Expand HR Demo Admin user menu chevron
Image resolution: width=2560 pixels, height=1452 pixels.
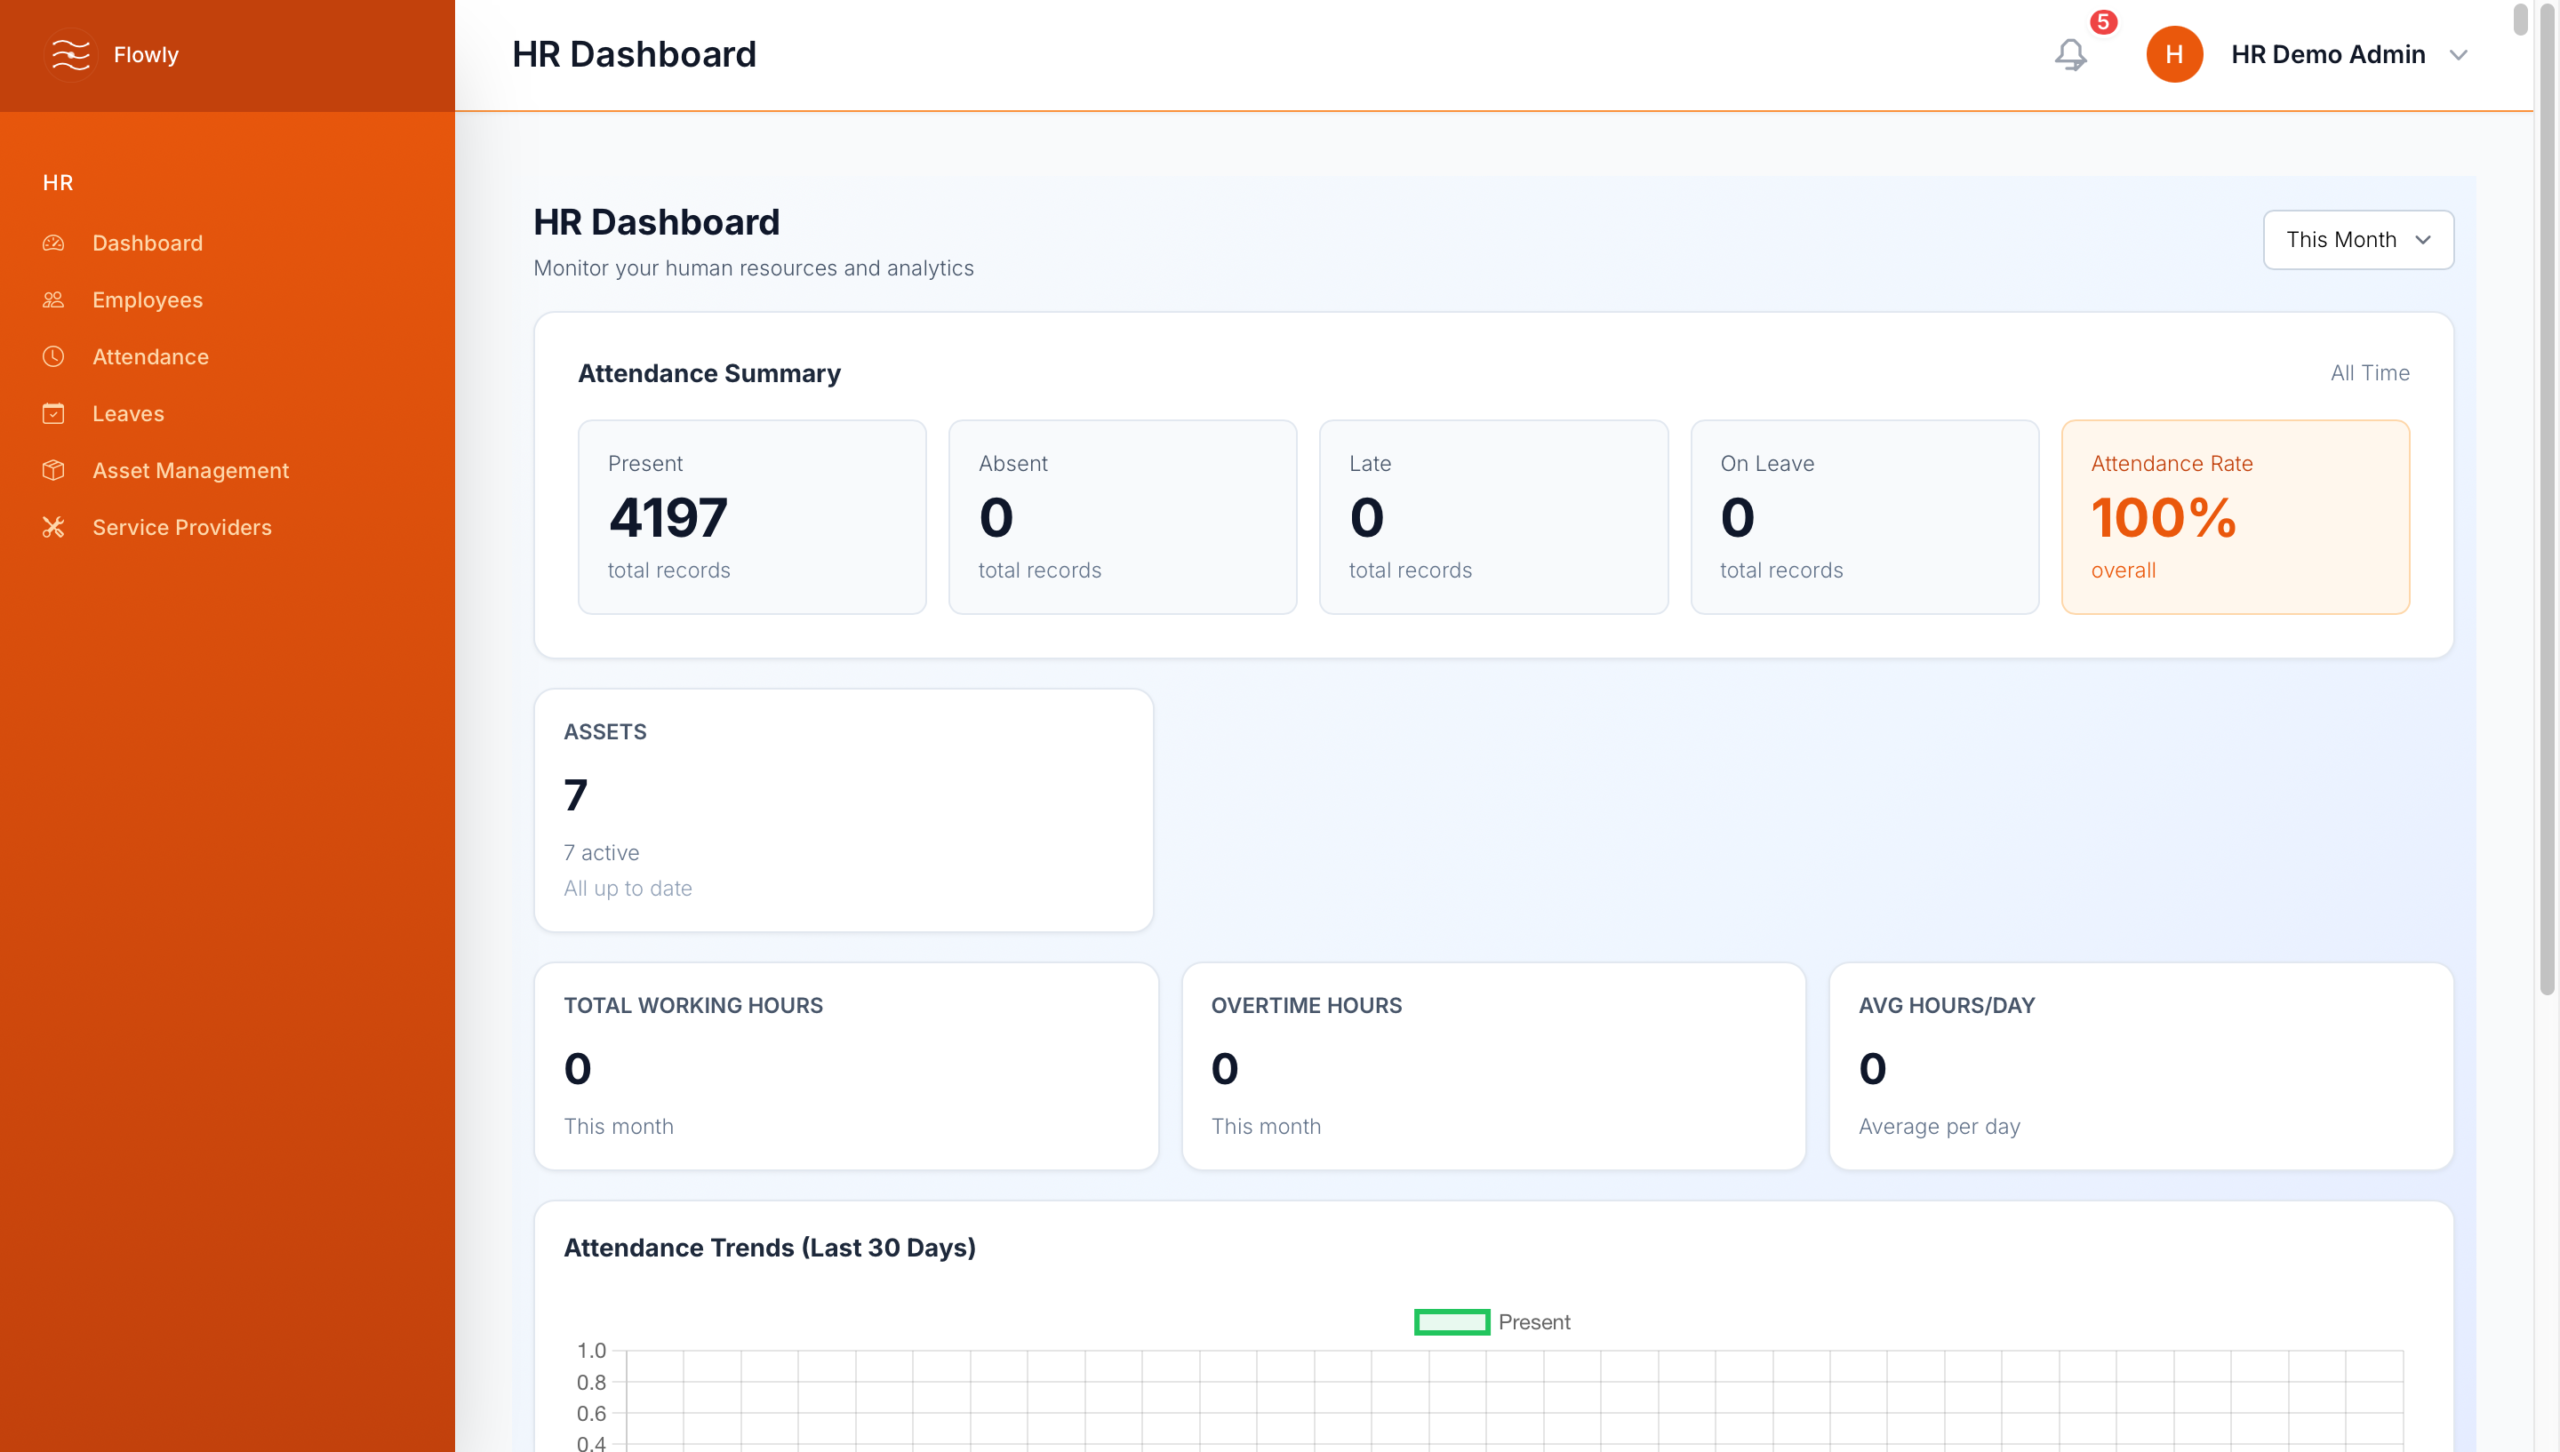tap(2459, 55)
